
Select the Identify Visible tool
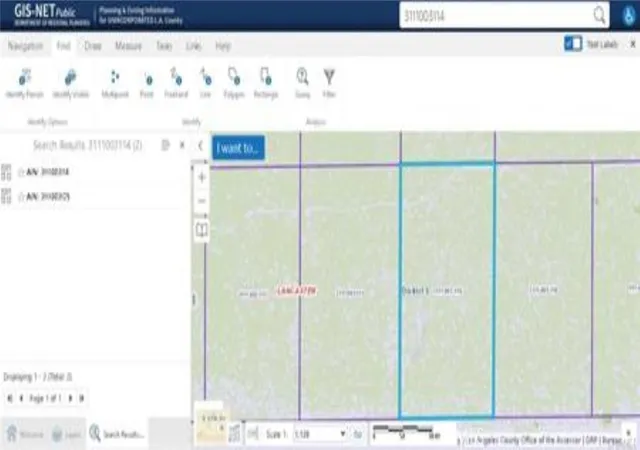(x=70, y=83)
